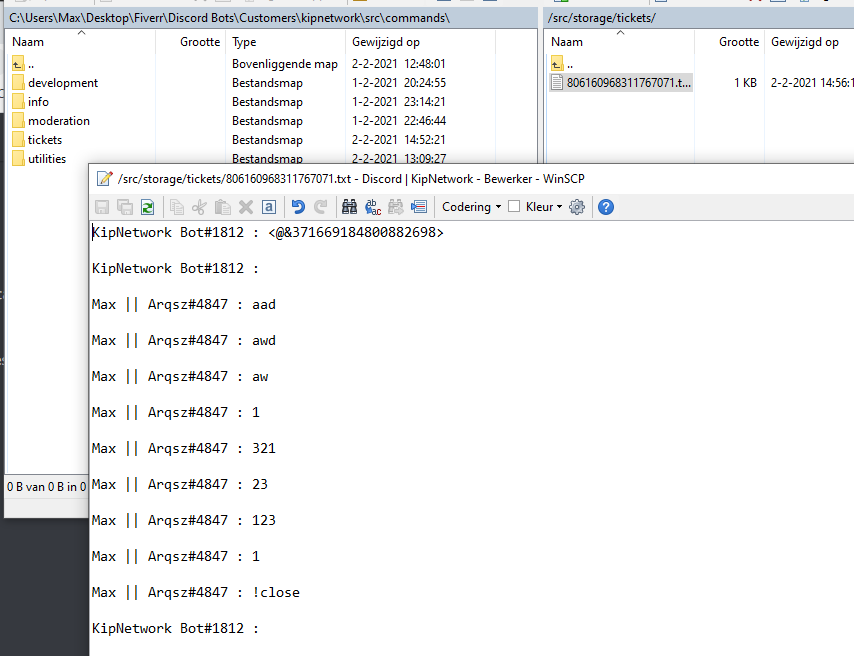Click the Kleur color swatch box
Screen dimensions: 854x656
(514, 207)
